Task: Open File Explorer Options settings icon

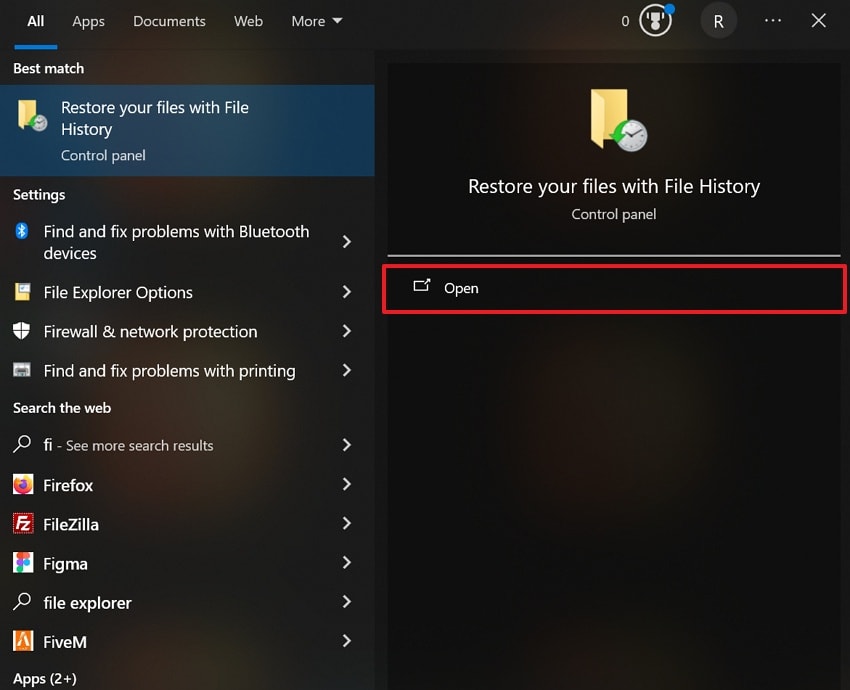Action: pyautogui.click(x=23, y=292)
